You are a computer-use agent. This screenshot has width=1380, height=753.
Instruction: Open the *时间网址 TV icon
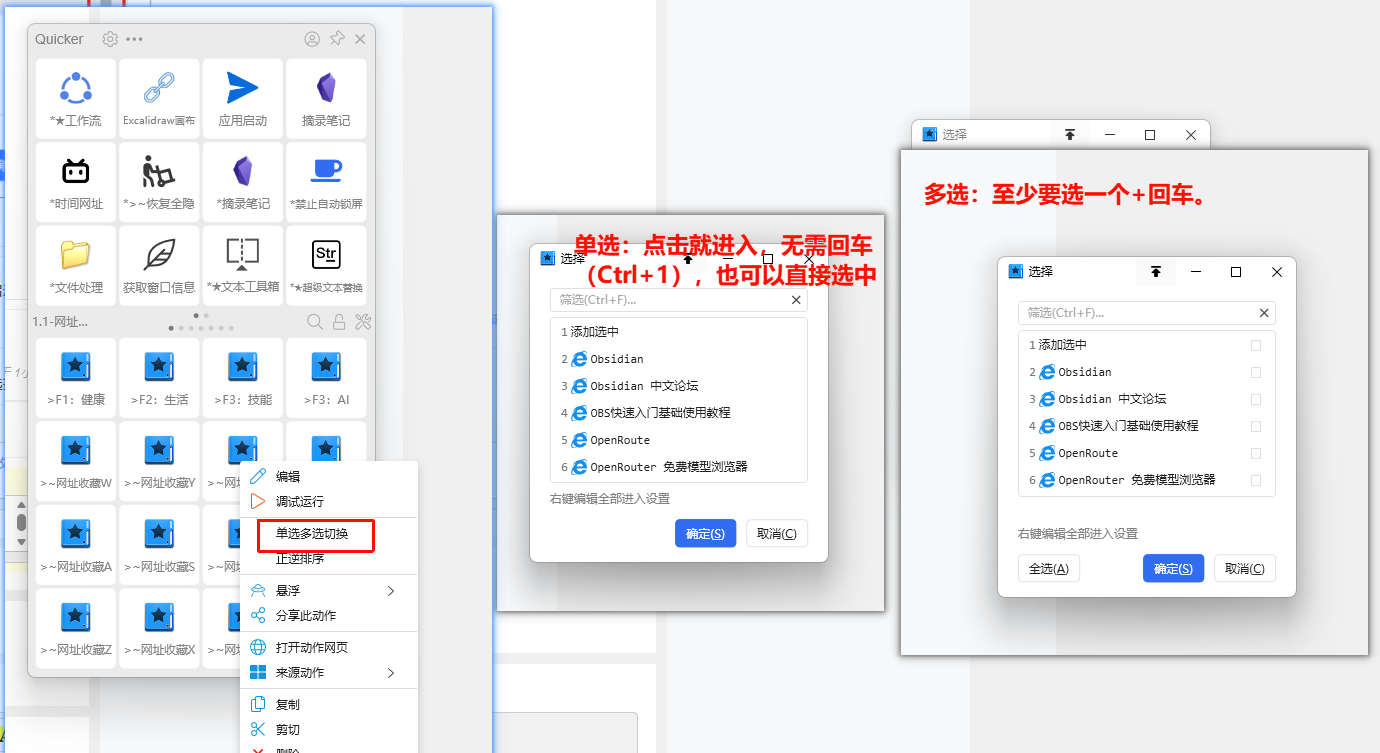coord(76,172)
